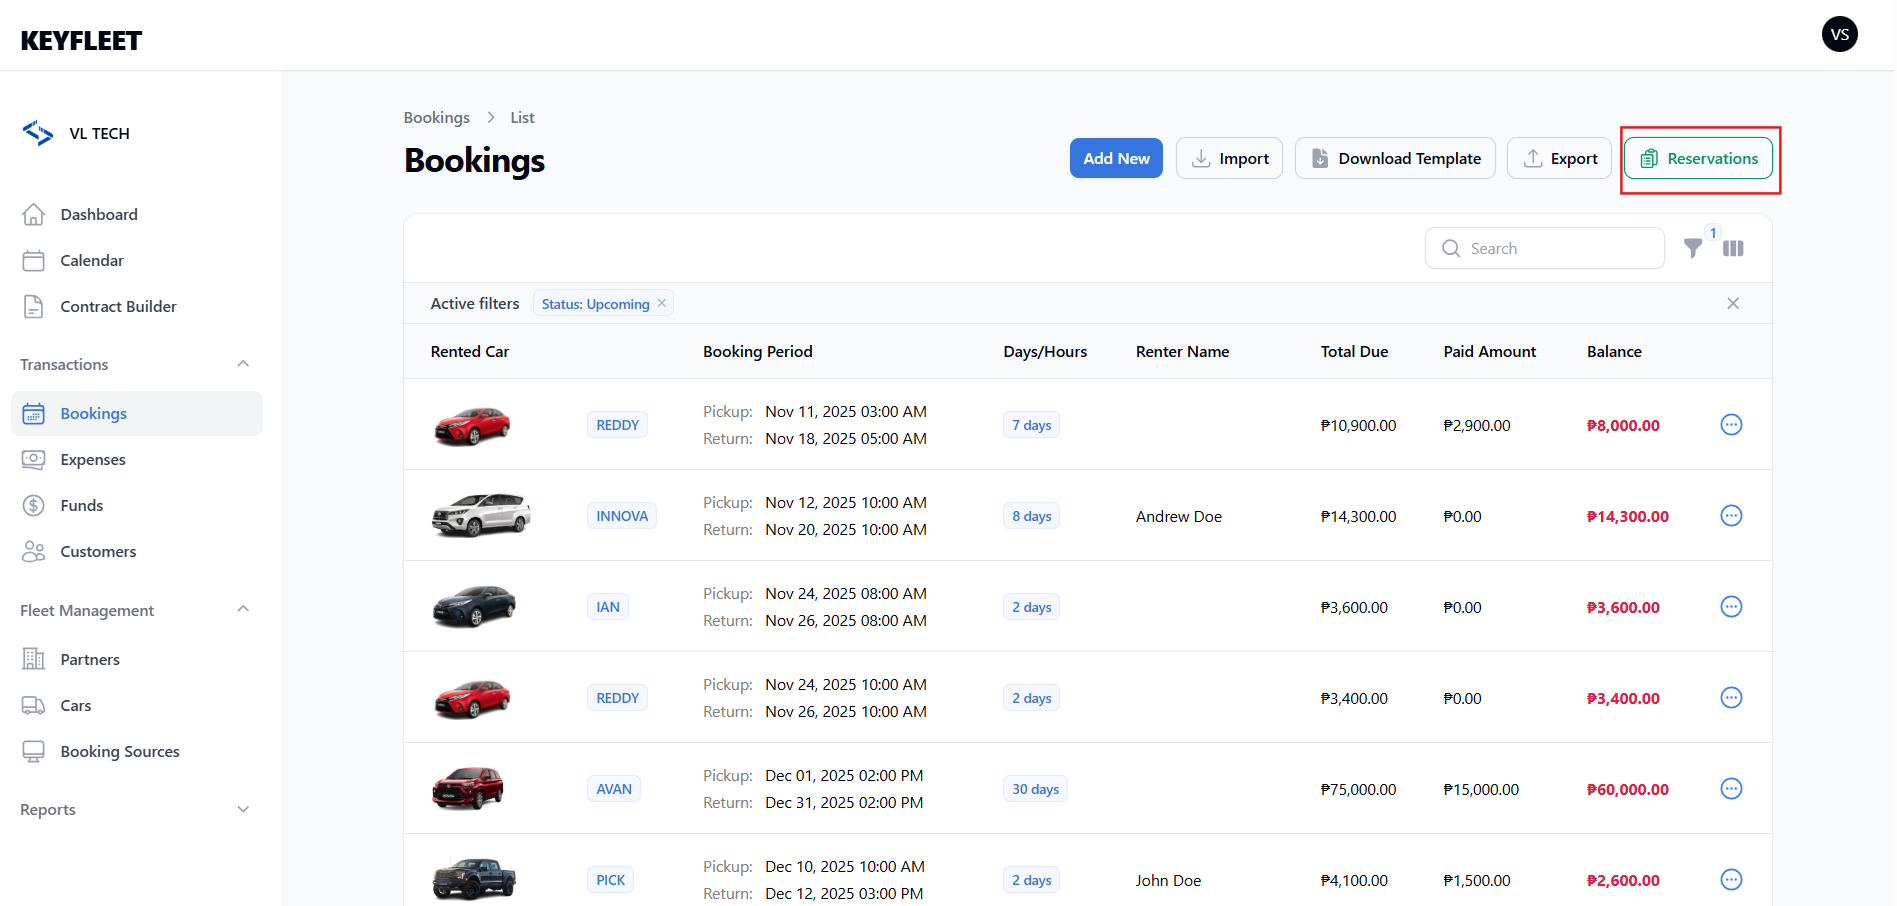Screen dimensions: 1897x906
Task: Collapse the Transactions section
Action: pos(243,364)
